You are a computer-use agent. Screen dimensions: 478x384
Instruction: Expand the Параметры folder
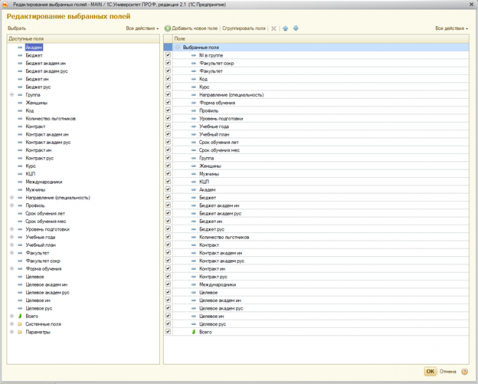(x=12, y=332)
